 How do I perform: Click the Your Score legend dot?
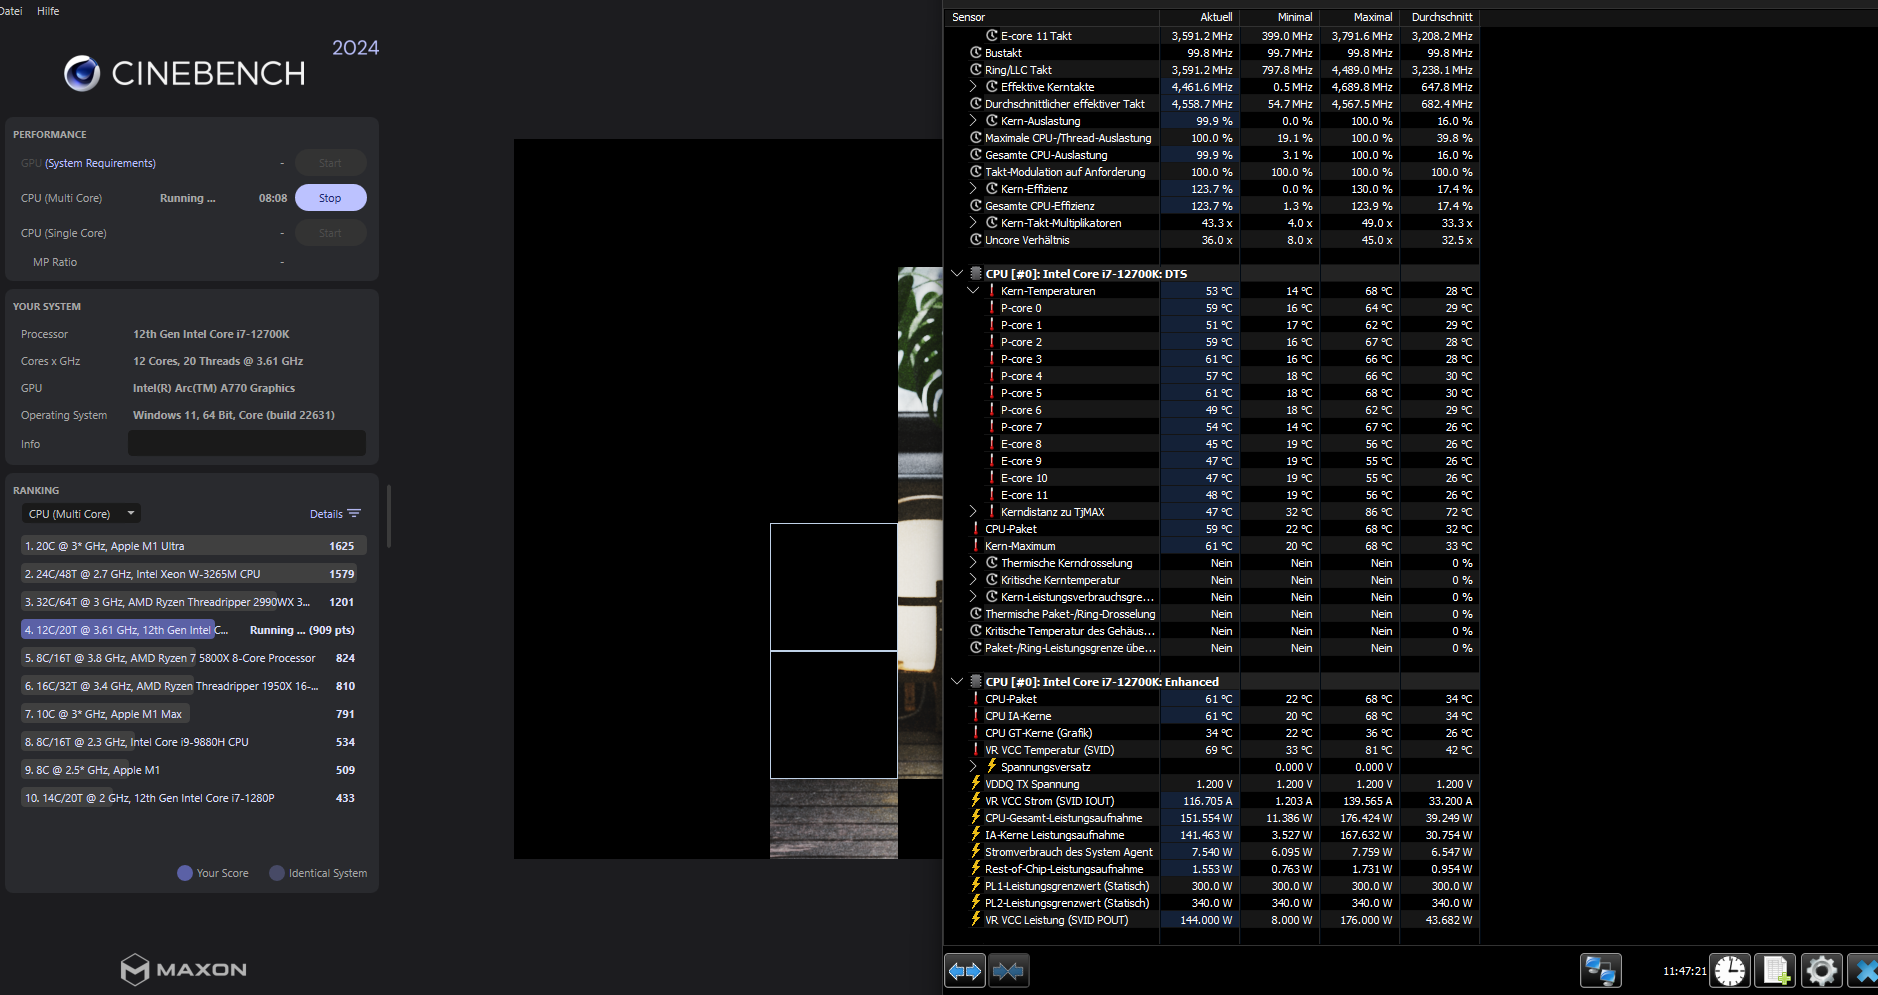(x=185, y=873)
